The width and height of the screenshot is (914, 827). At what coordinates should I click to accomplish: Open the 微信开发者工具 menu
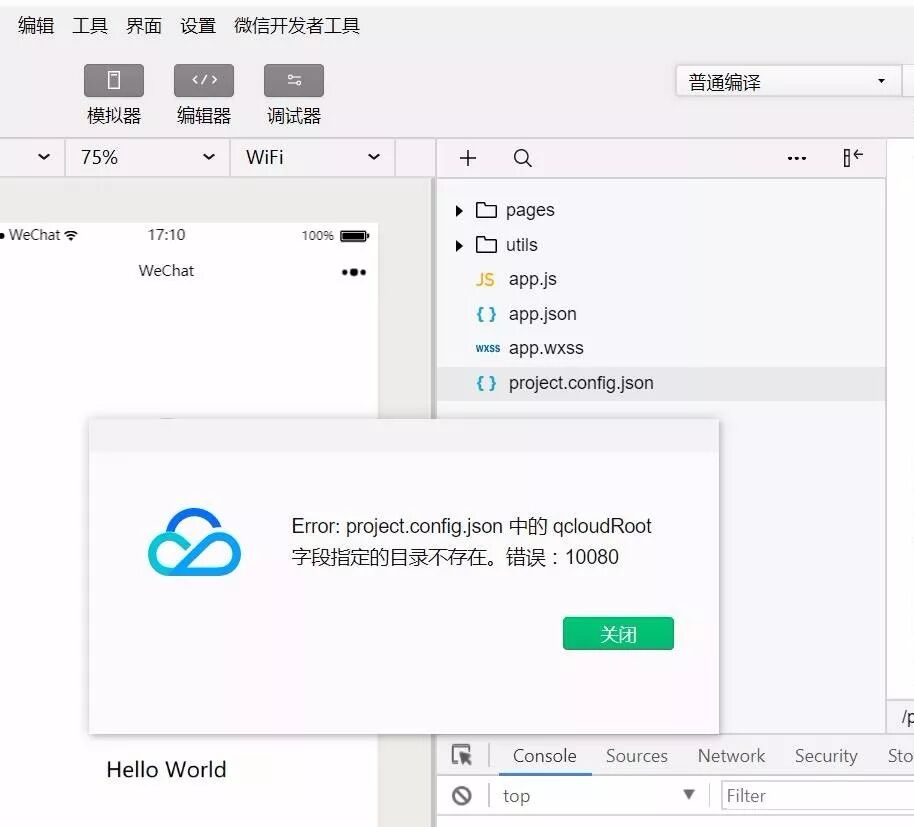coord(297,26)
